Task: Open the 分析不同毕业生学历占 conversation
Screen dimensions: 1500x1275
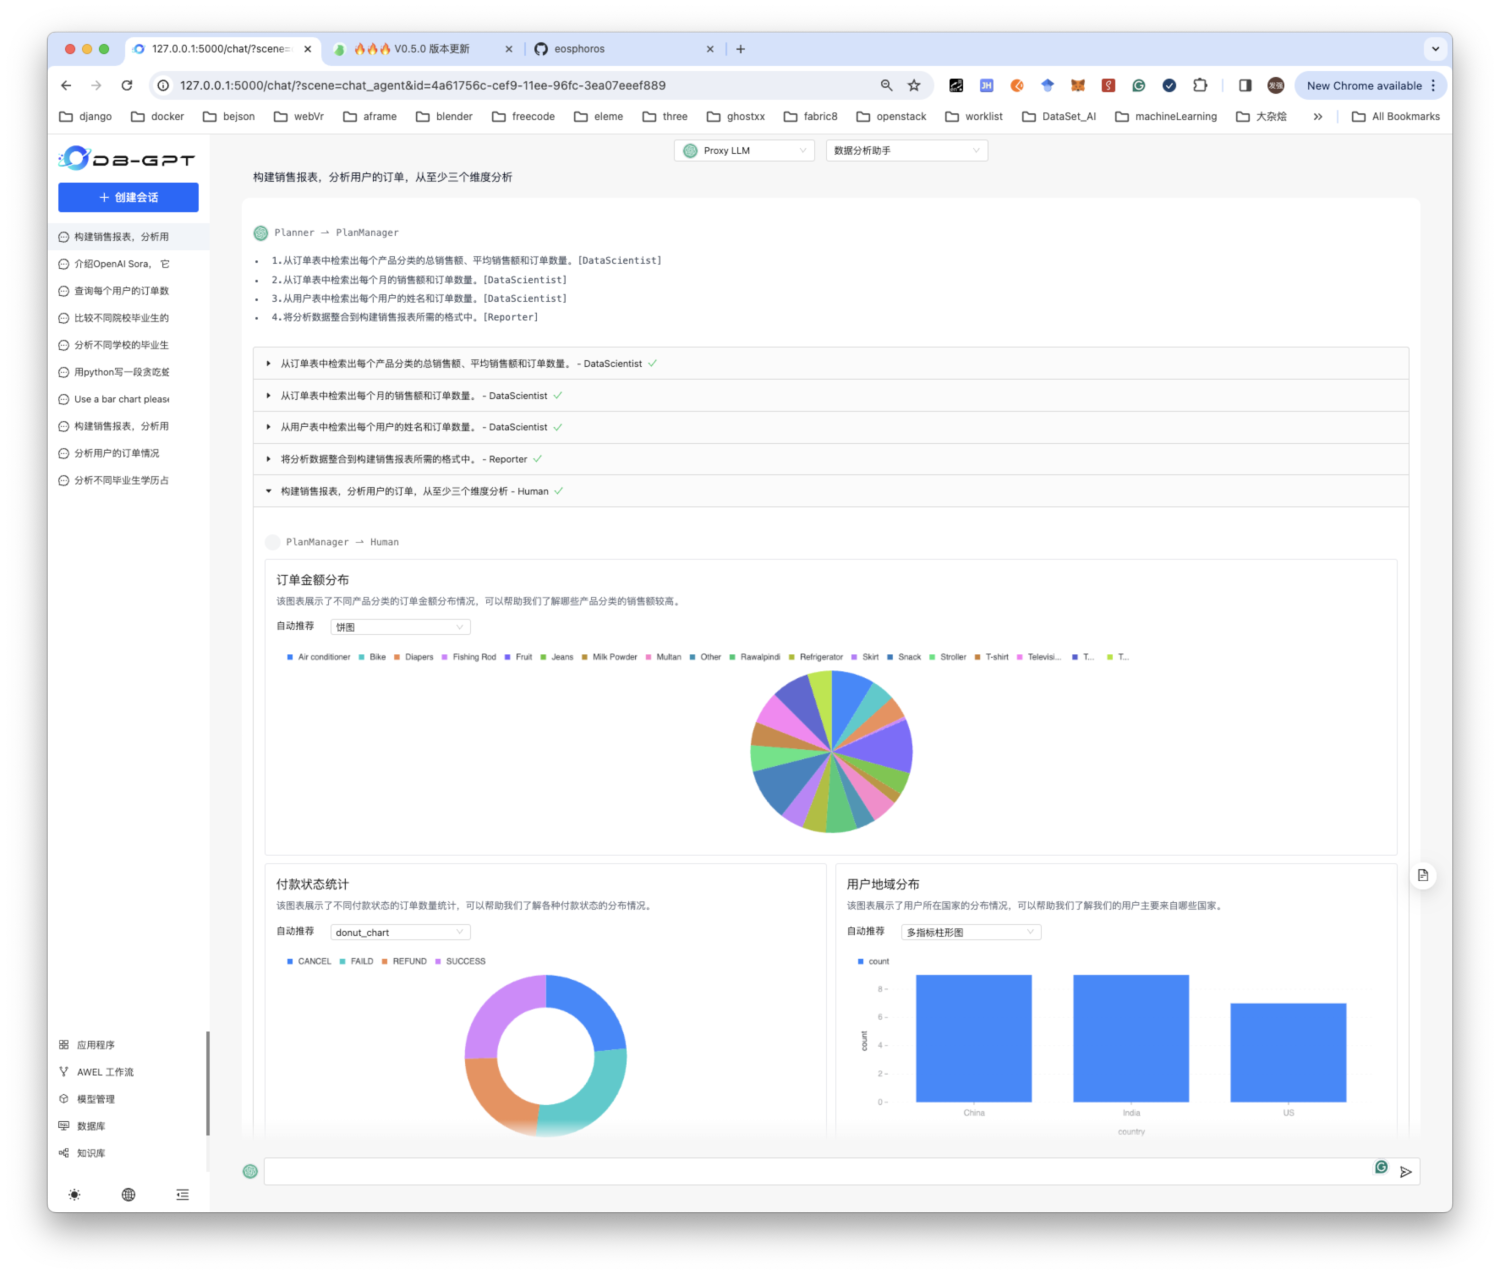Action: 128,480
